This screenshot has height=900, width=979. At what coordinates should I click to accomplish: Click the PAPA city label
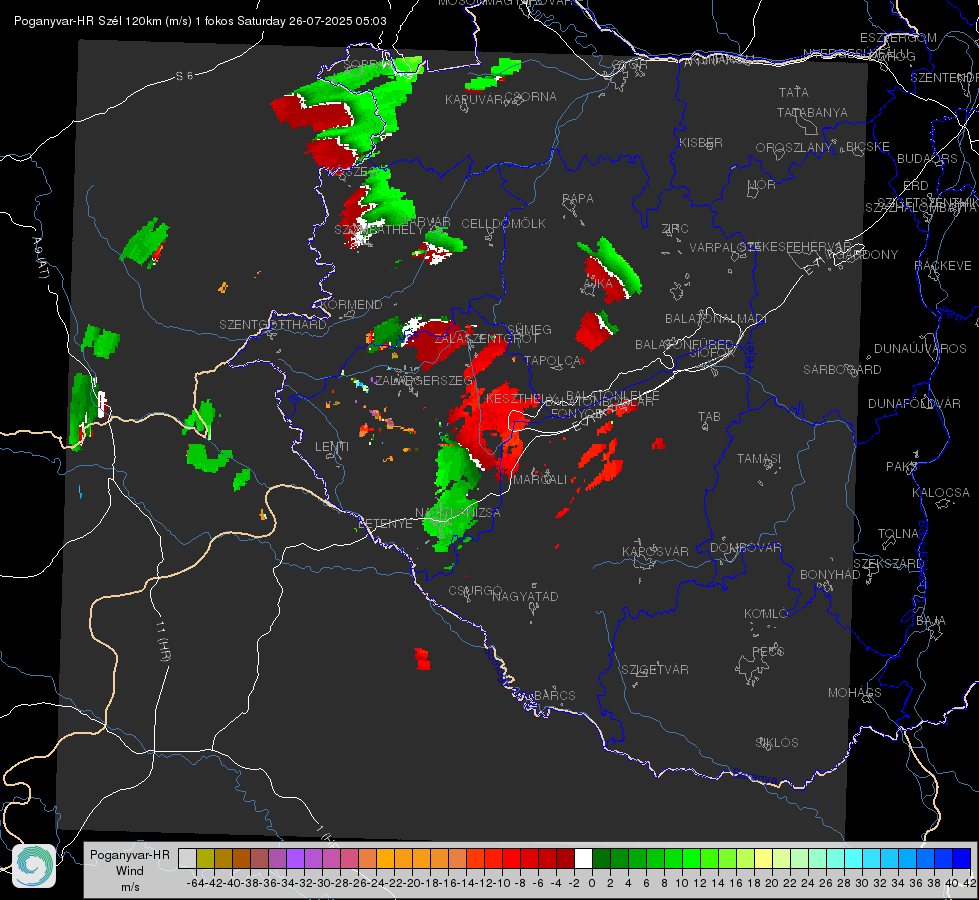click(x=578, y=198)
